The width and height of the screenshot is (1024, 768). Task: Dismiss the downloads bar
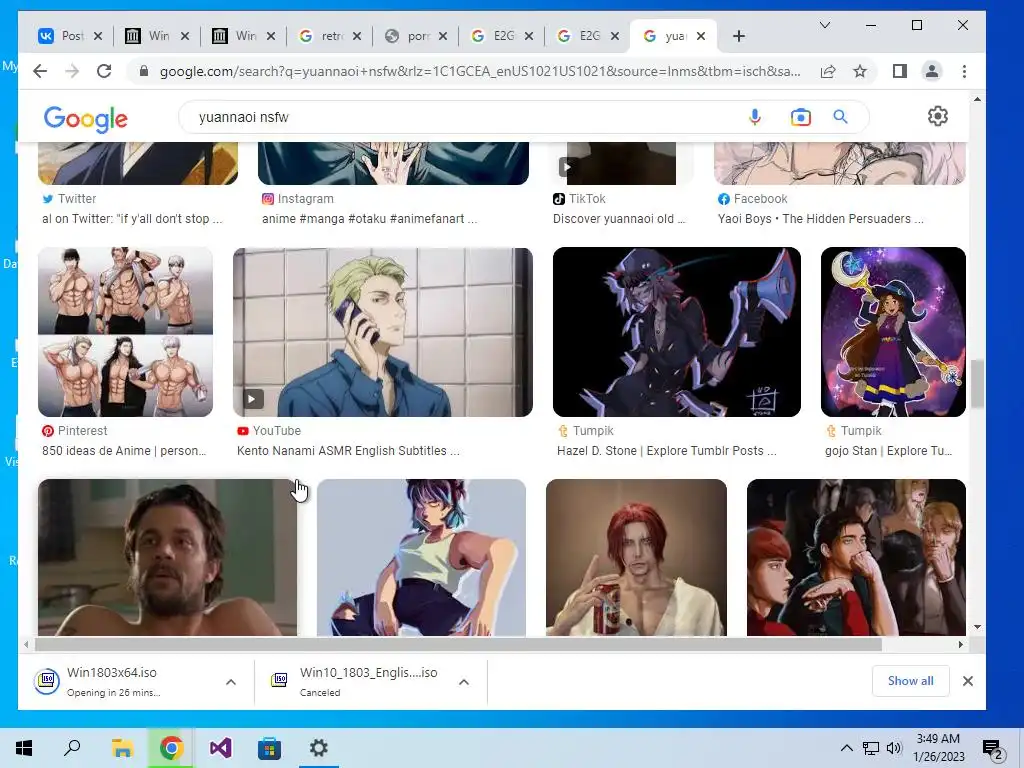(968, 681)
